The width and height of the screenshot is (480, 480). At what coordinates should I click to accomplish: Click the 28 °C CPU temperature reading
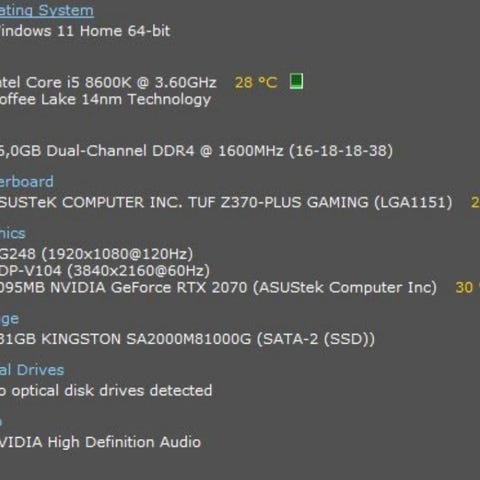point(256,82)
